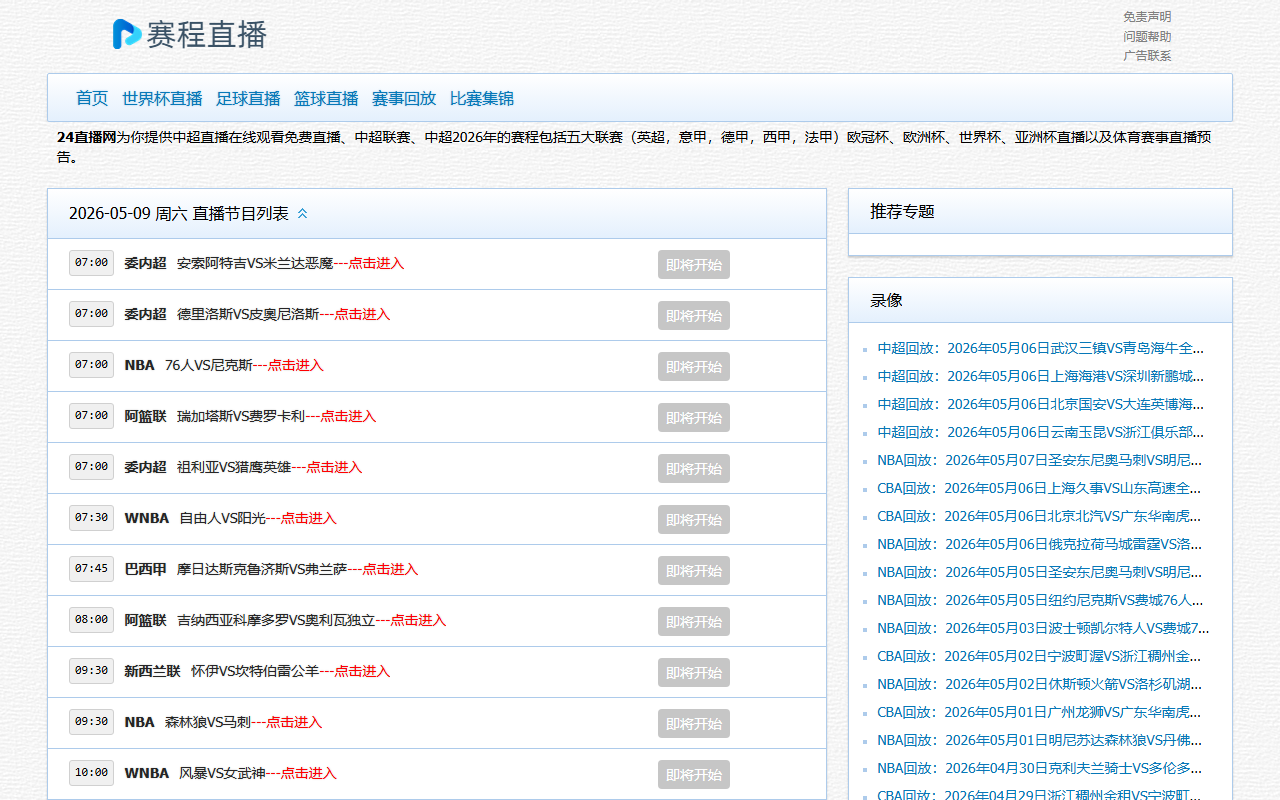Click 巴西甲 league label
The width and height of the screenshot is (1280, 800).
click(145, 569)
